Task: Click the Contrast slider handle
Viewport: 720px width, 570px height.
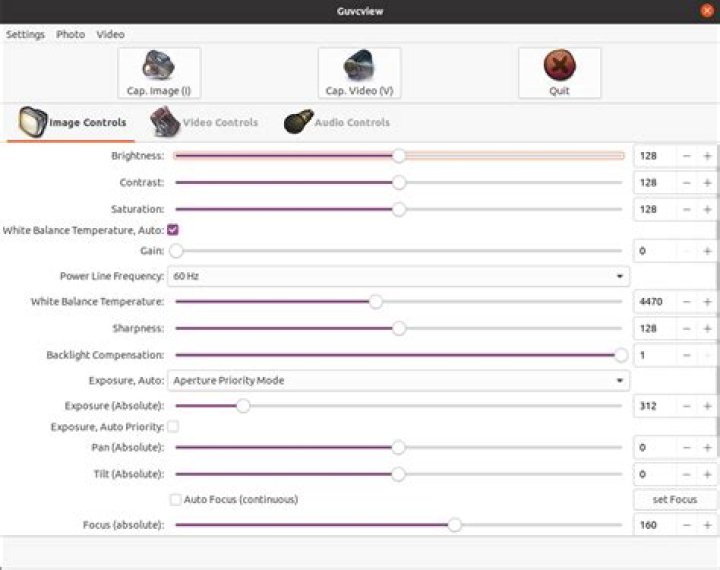Action: 399,182
